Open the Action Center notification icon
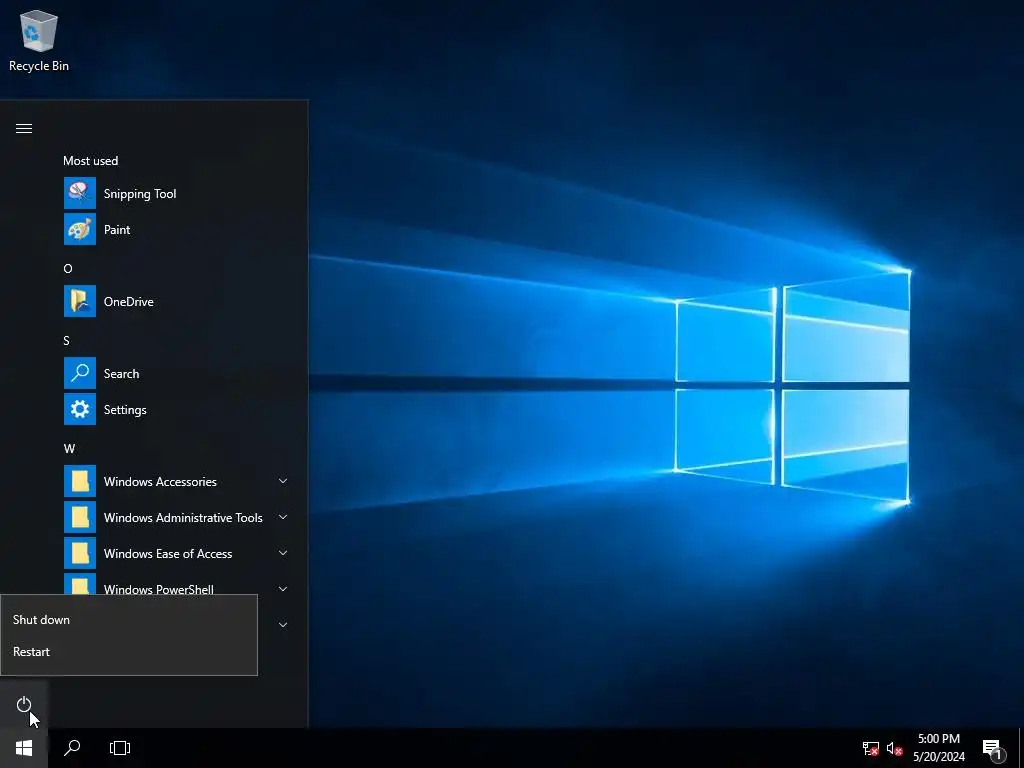The image size is (1024, 768). [993, 748]
